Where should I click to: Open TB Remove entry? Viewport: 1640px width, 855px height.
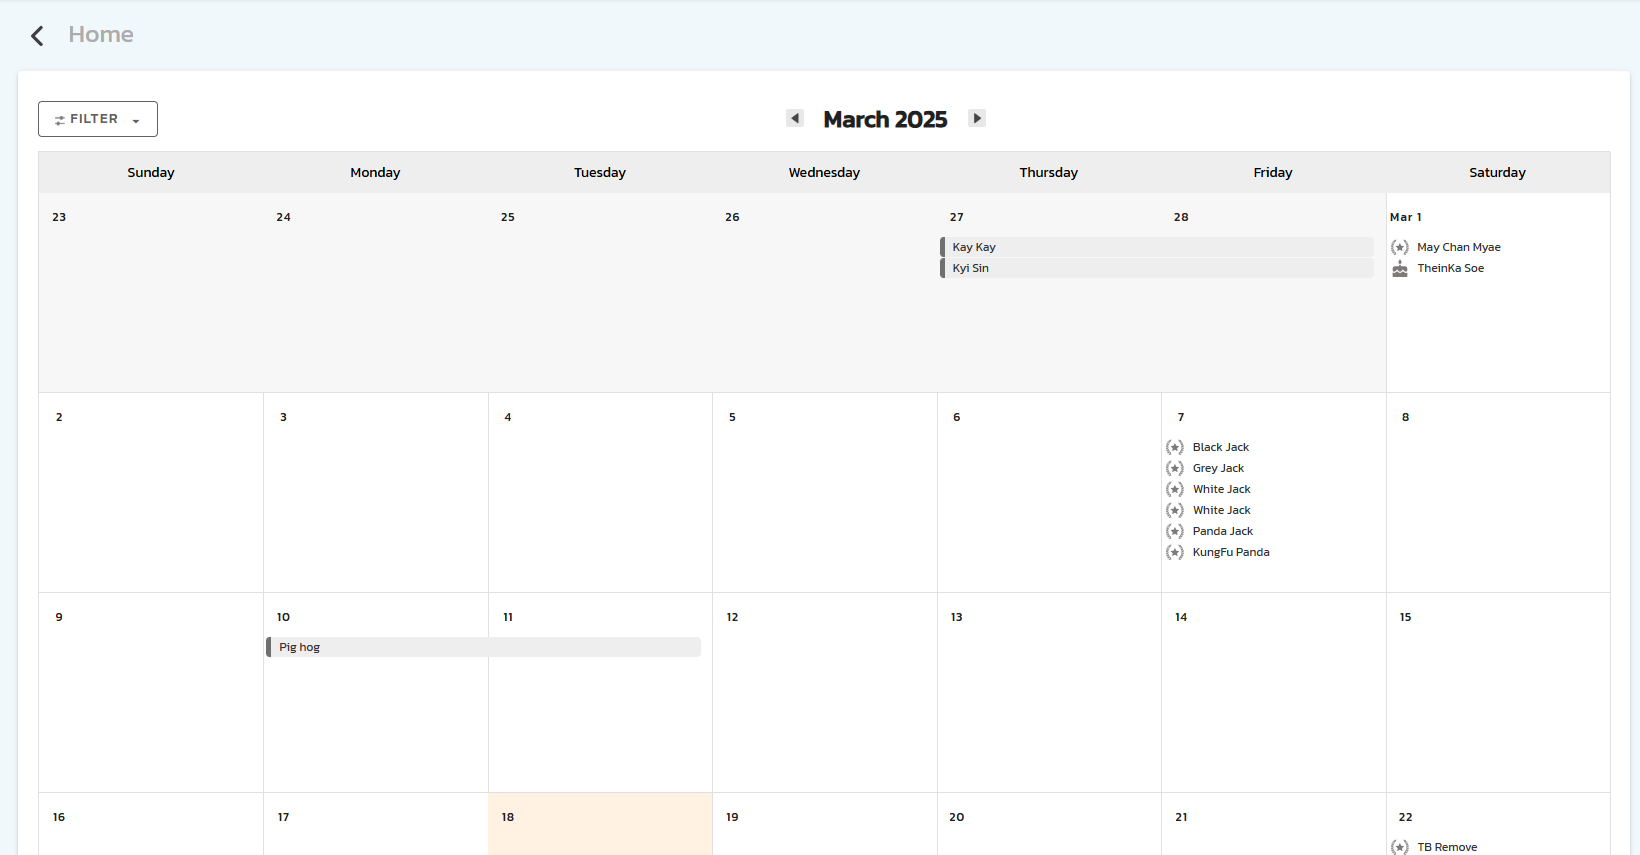coord(1447,847)
